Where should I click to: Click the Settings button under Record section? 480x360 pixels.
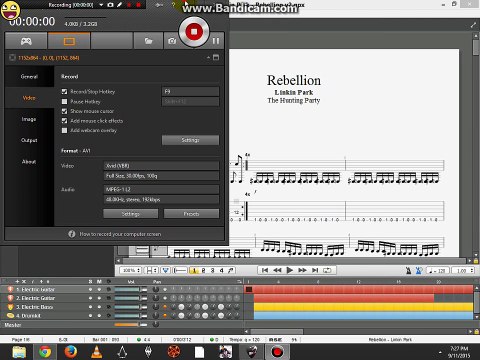click(x=191, y=140)
